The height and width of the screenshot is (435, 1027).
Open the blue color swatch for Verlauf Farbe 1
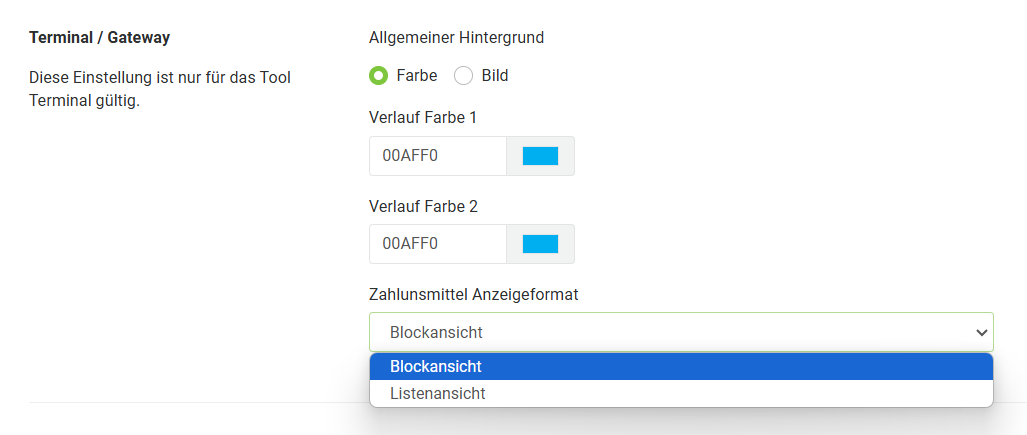(x=540, y=156)
